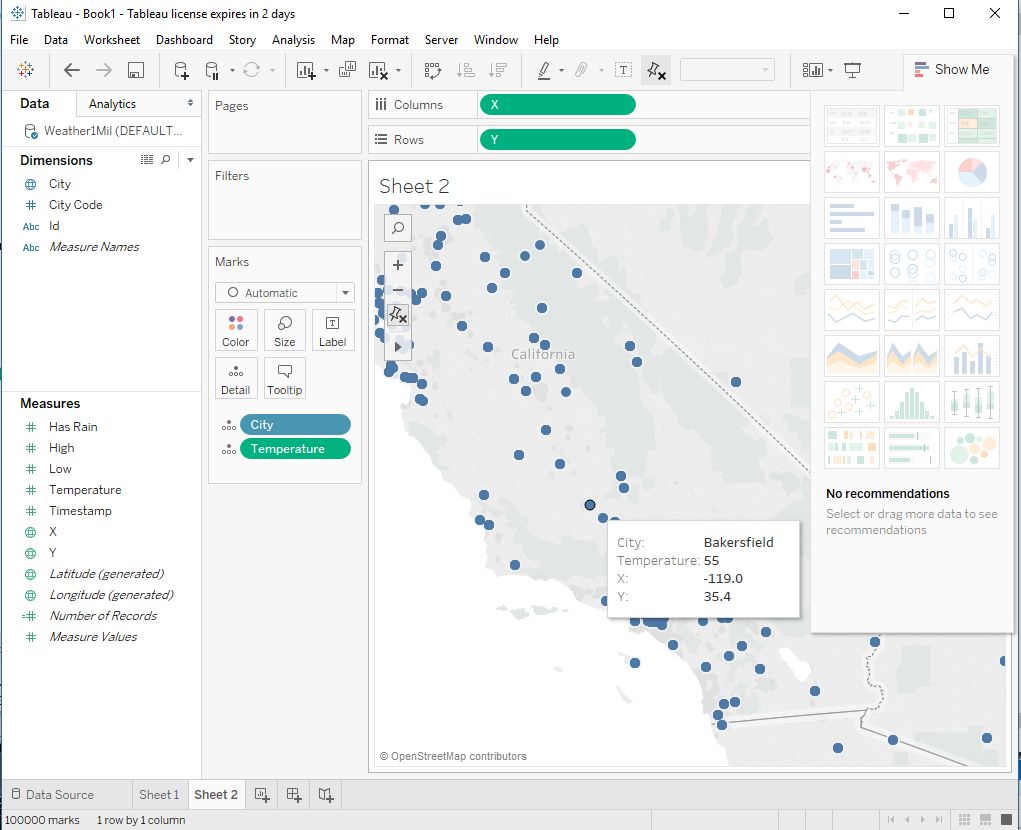
Task: Click the map zoom in plus button
Action: point(398,265)
